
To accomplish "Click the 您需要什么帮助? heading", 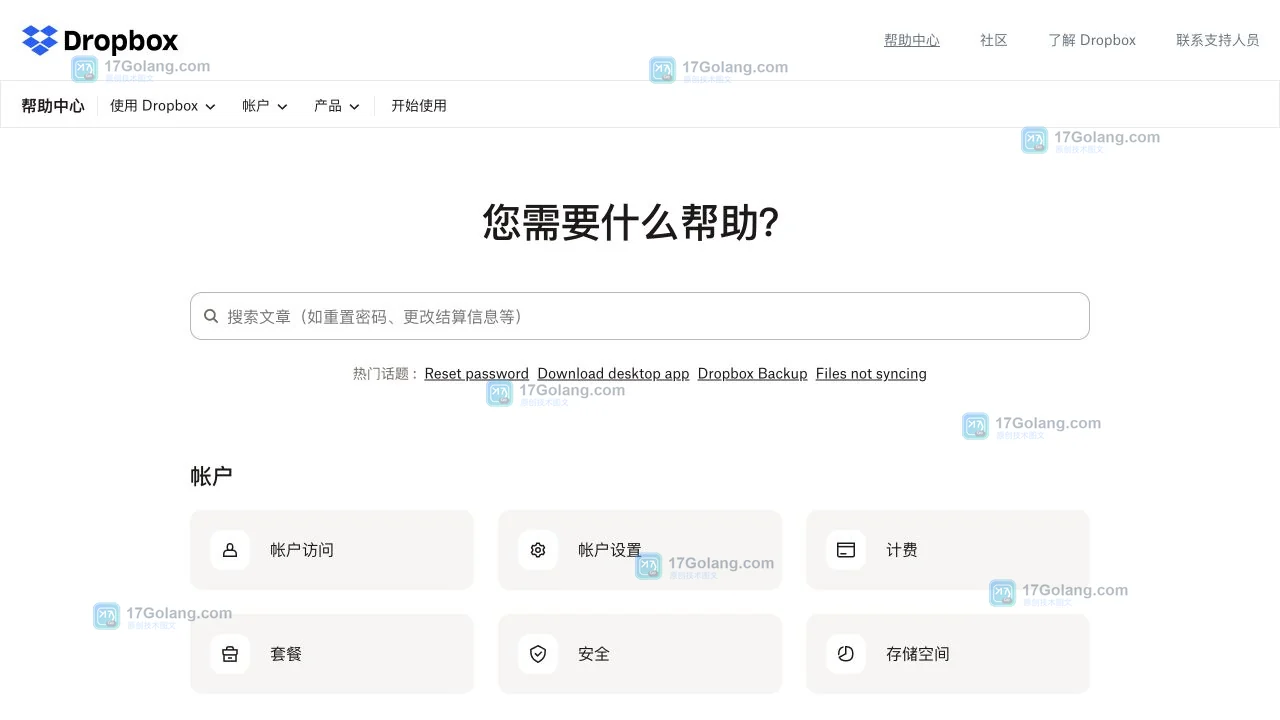I will tap(631, 222).
